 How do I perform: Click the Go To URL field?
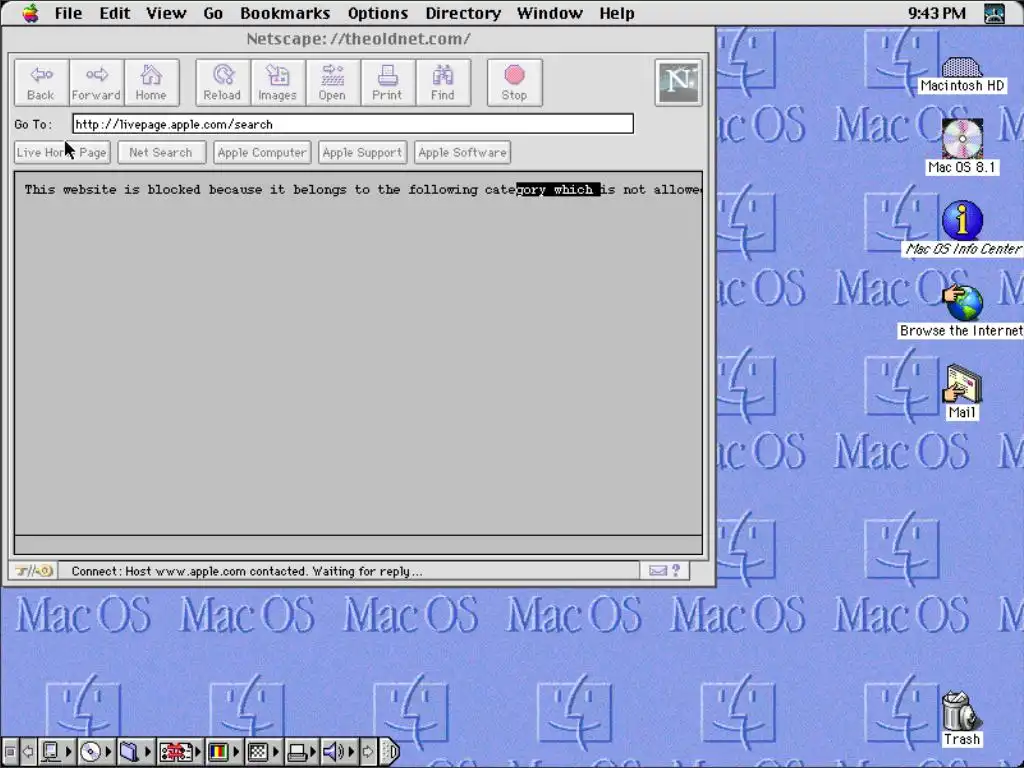[x=353, y=124]
